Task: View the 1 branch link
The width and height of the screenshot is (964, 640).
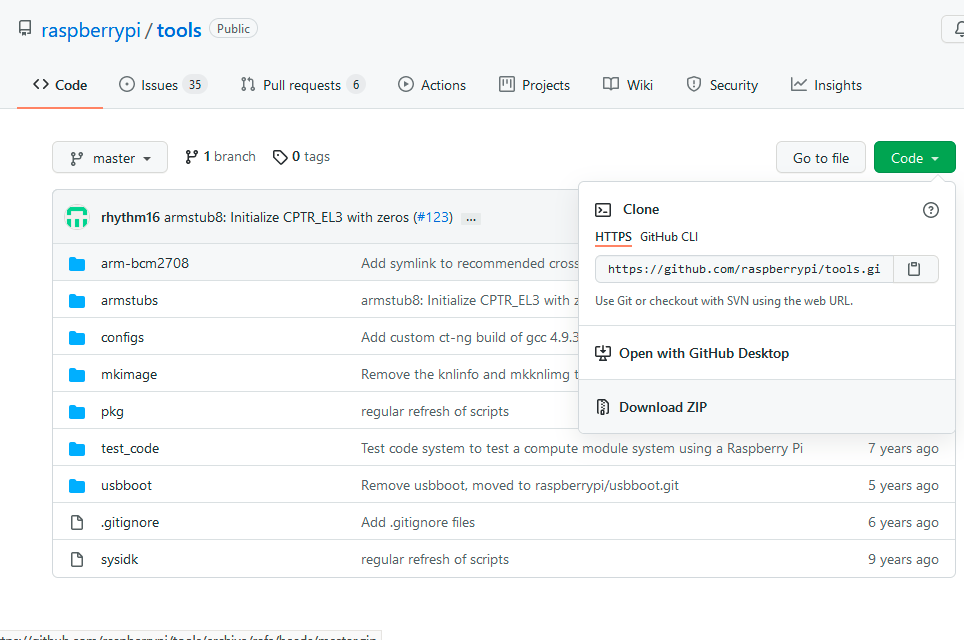Action: click(x=220, y=157)
